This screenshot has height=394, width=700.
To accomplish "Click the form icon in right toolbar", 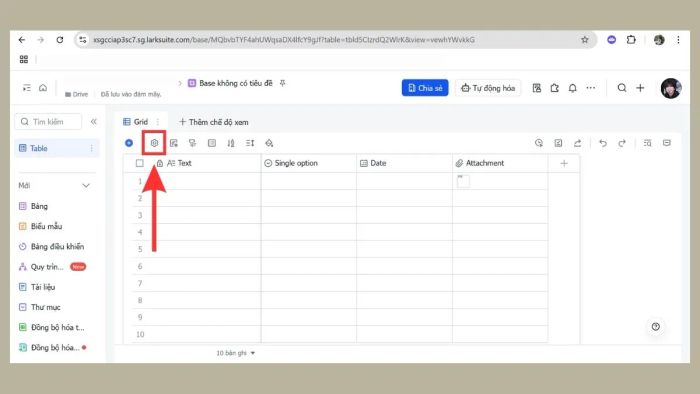I will point(558,143).
